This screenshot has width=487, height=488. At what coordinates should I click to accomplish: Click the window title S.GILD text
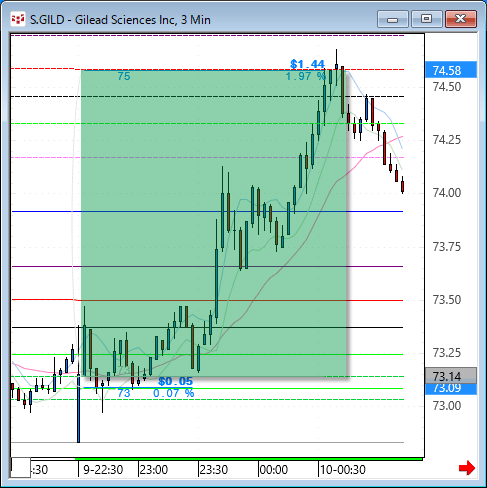[x=47, y=20]
